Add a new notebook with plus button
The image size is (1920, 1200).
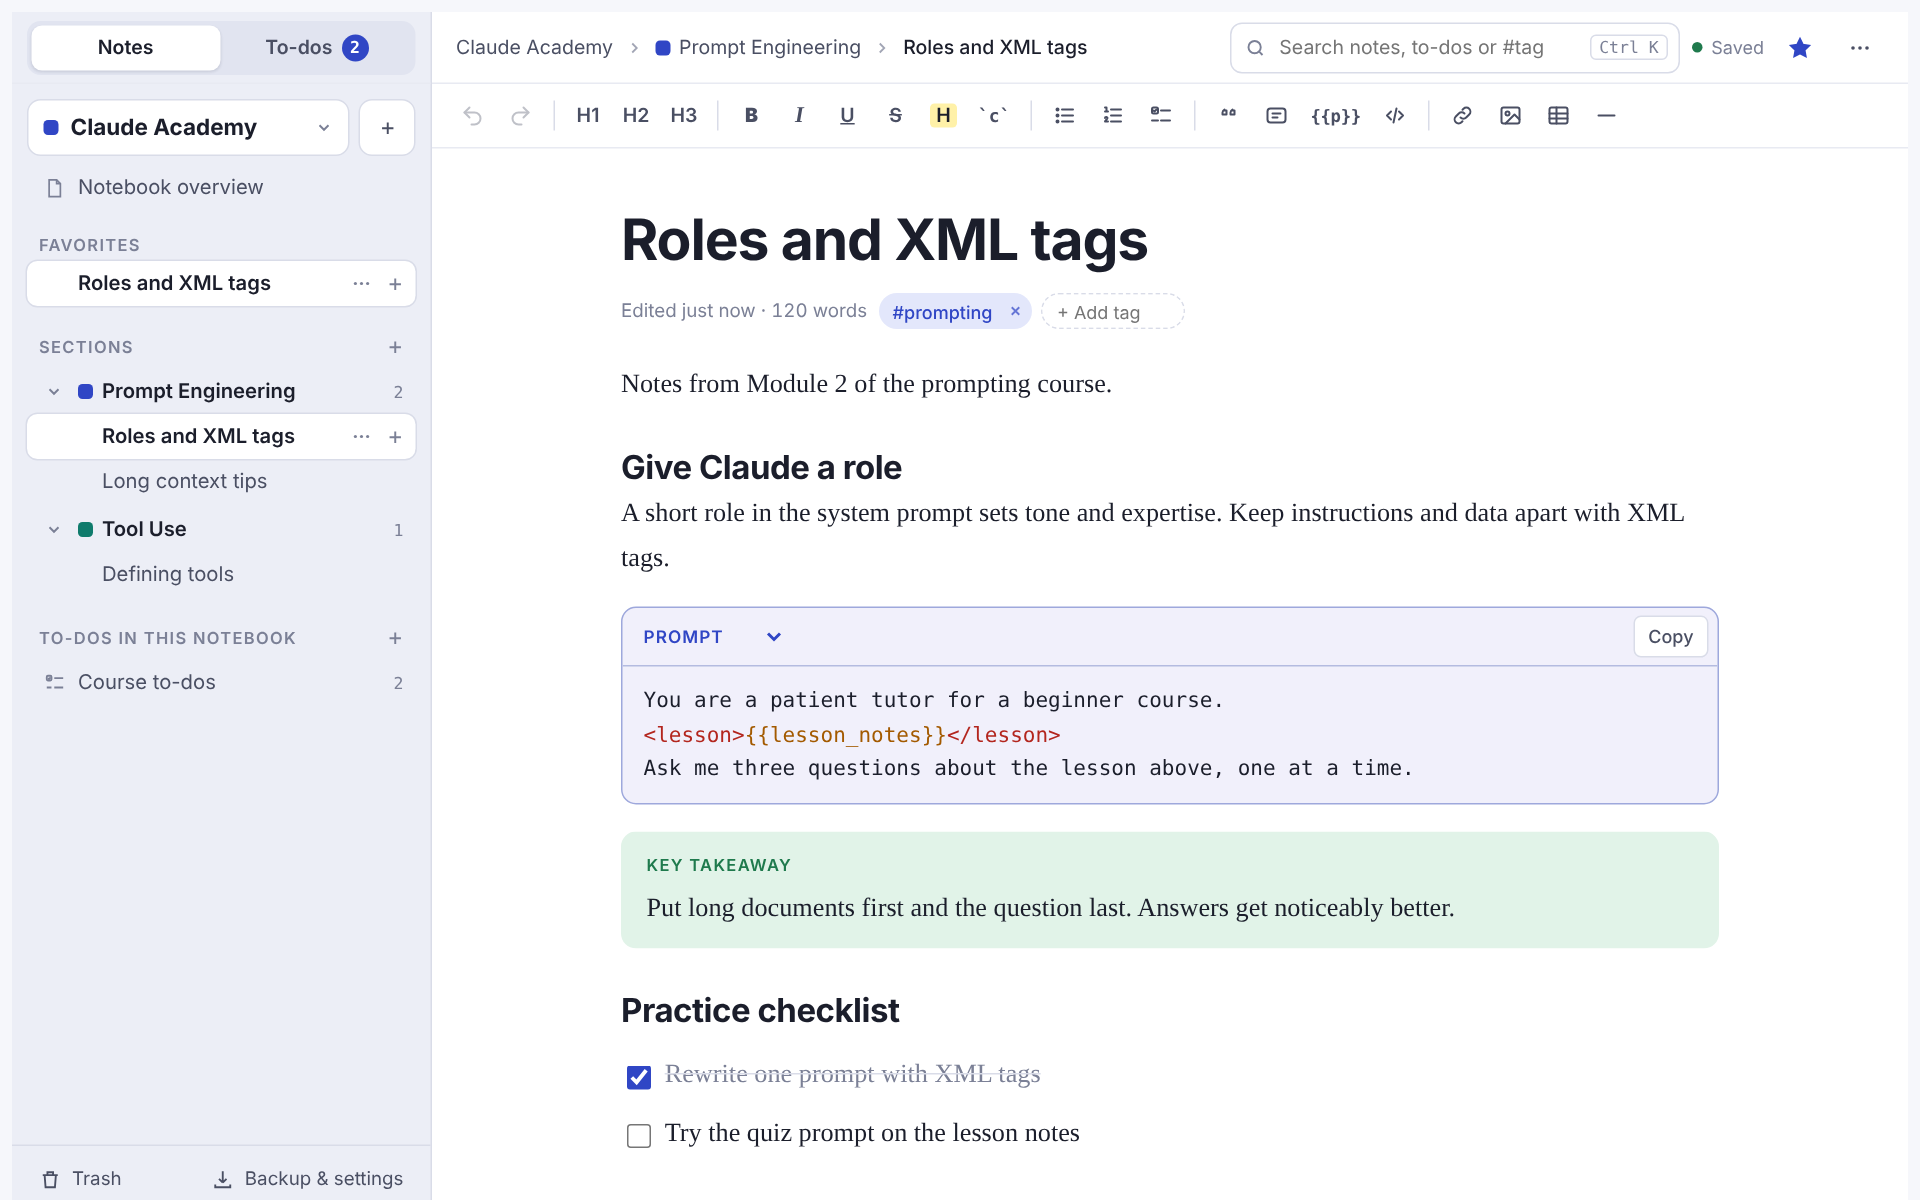point(387,128)
